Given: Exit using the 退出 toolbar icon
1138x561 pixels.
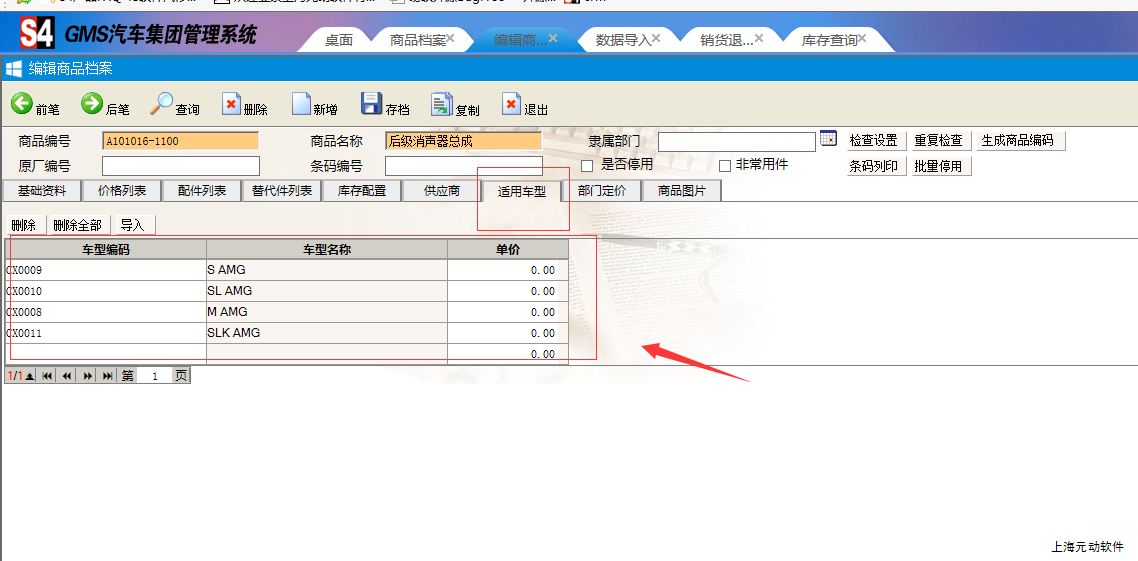Looking at the screenshot, I should 512,104.
